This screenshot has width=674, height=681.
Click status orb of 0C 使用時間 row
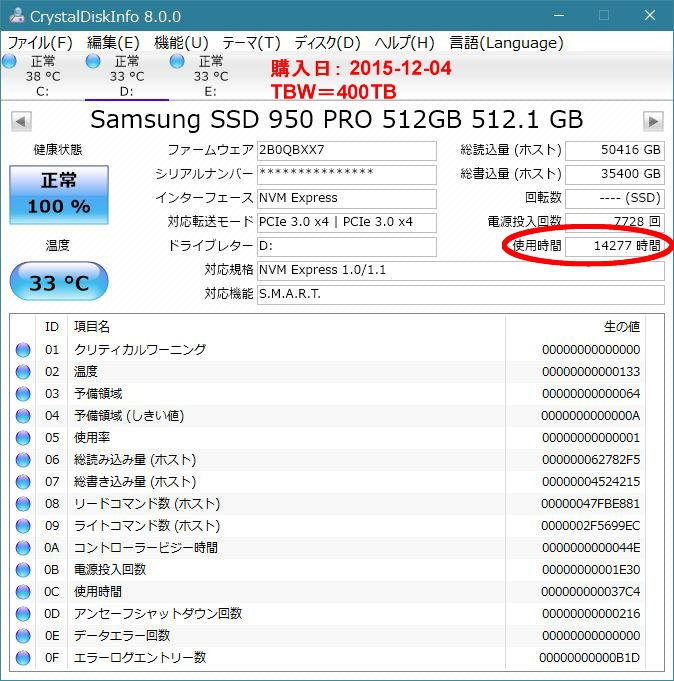click(x=23, y=592)
